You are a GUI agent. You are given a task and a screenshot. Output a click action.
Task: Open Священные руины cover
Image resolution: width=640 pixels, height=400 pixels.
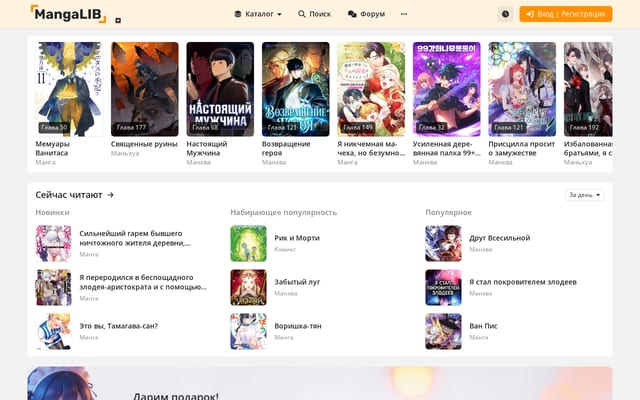click(144, 89)
